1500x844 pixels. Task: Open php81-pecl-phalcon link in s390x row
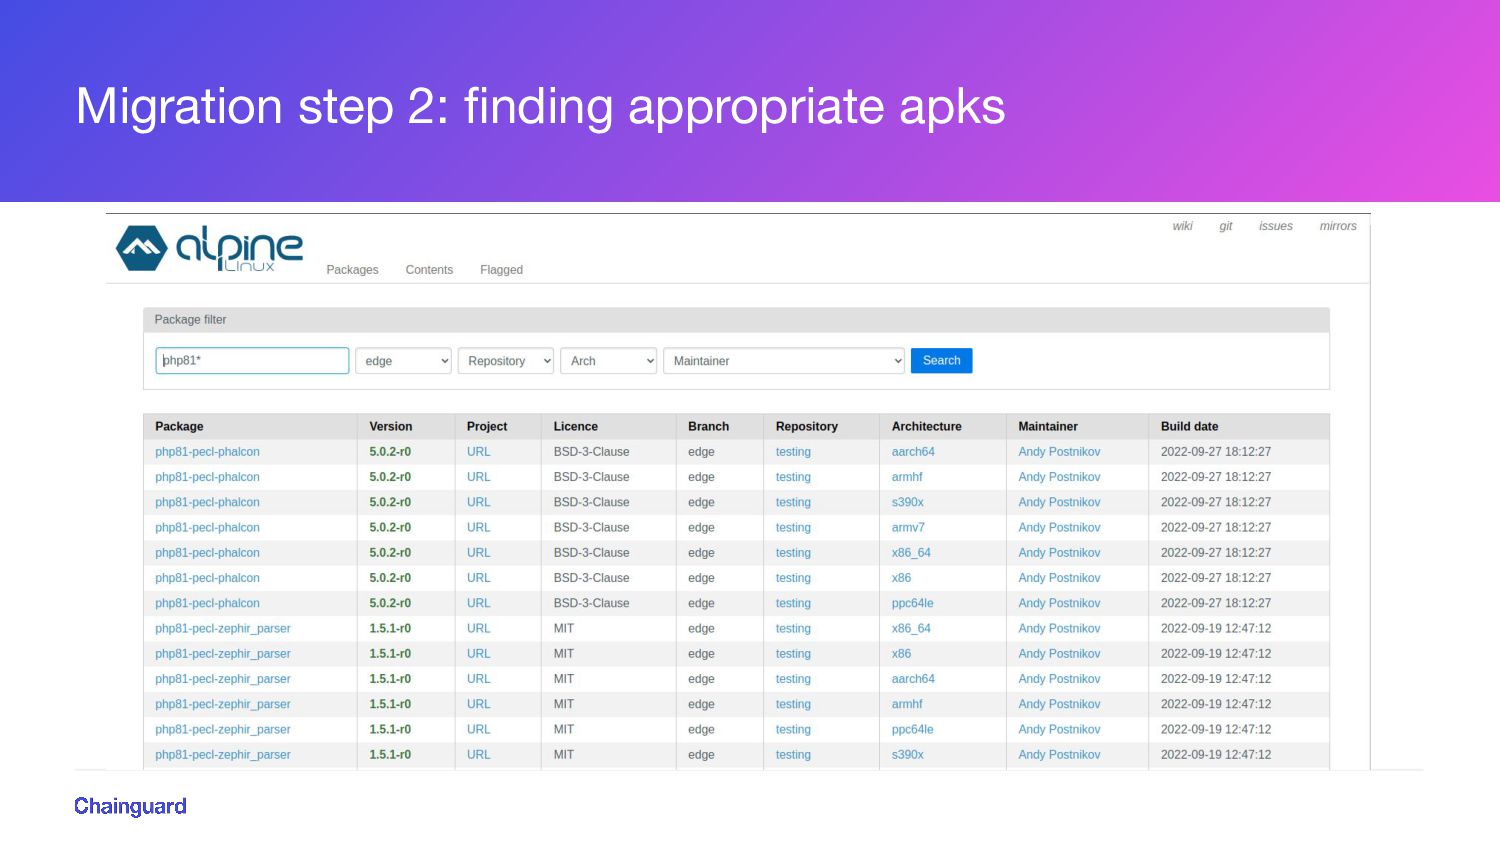[207, 502]
